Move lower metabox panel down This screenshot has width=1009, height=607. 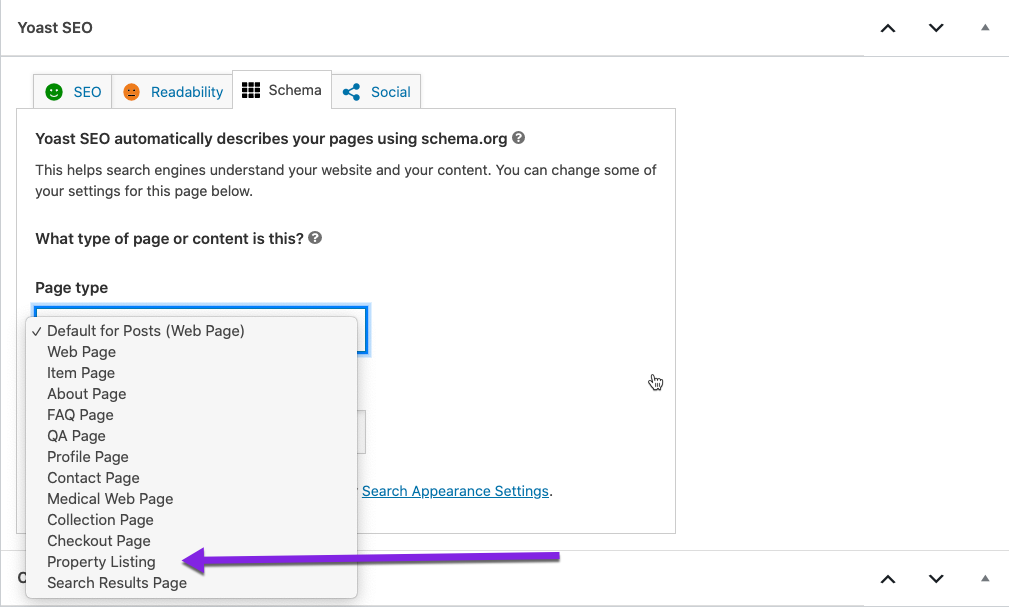point(936,578)
